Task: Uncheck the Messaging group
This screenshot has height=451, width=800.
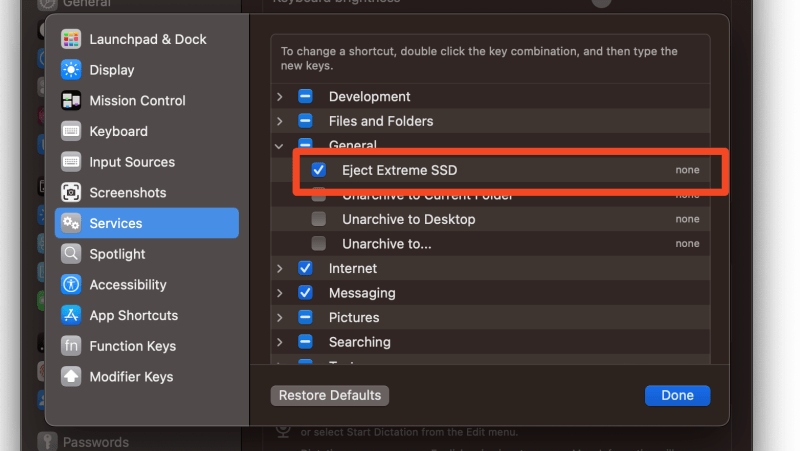Action: (305, 292)
